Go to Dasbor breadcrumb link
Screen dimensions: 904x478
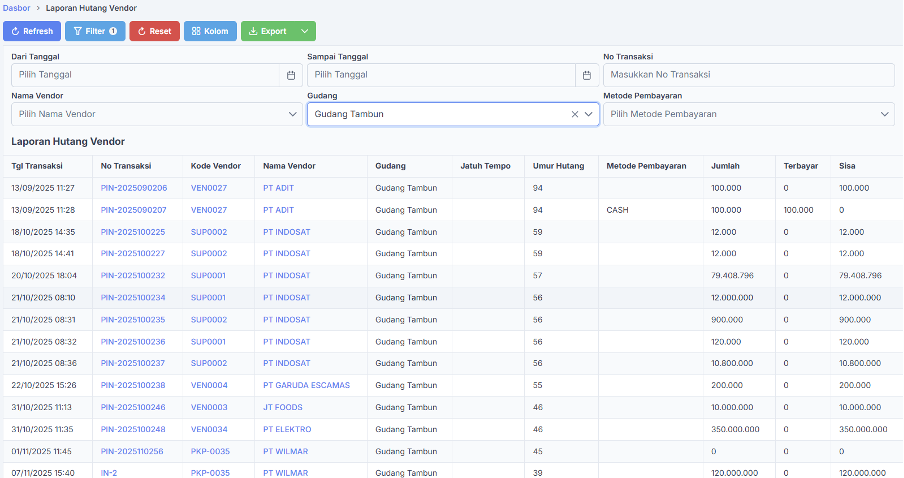click(x=16, y=8)
